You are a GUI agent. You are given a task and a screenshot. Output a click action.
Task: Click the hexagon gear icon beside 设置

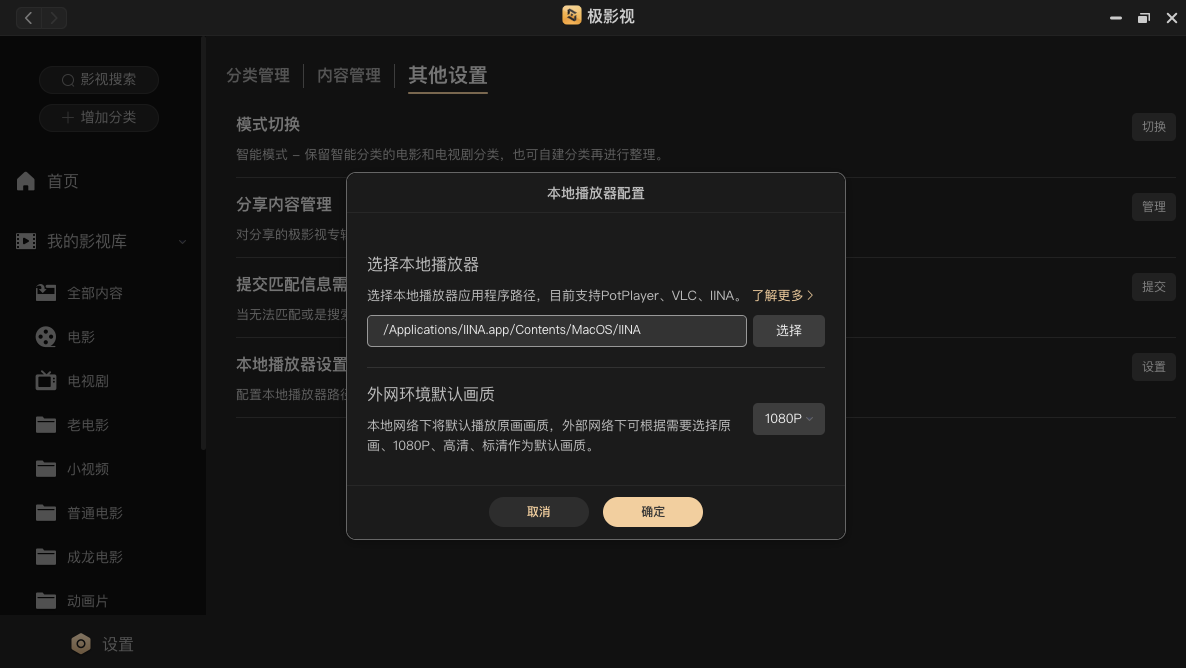point(81,644)
